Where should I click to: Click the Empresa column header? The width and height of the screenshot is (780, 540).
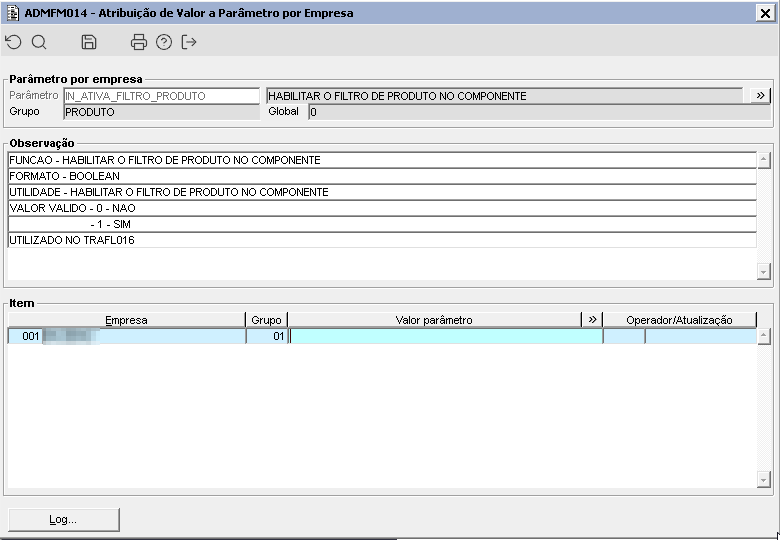pos(127,320)
